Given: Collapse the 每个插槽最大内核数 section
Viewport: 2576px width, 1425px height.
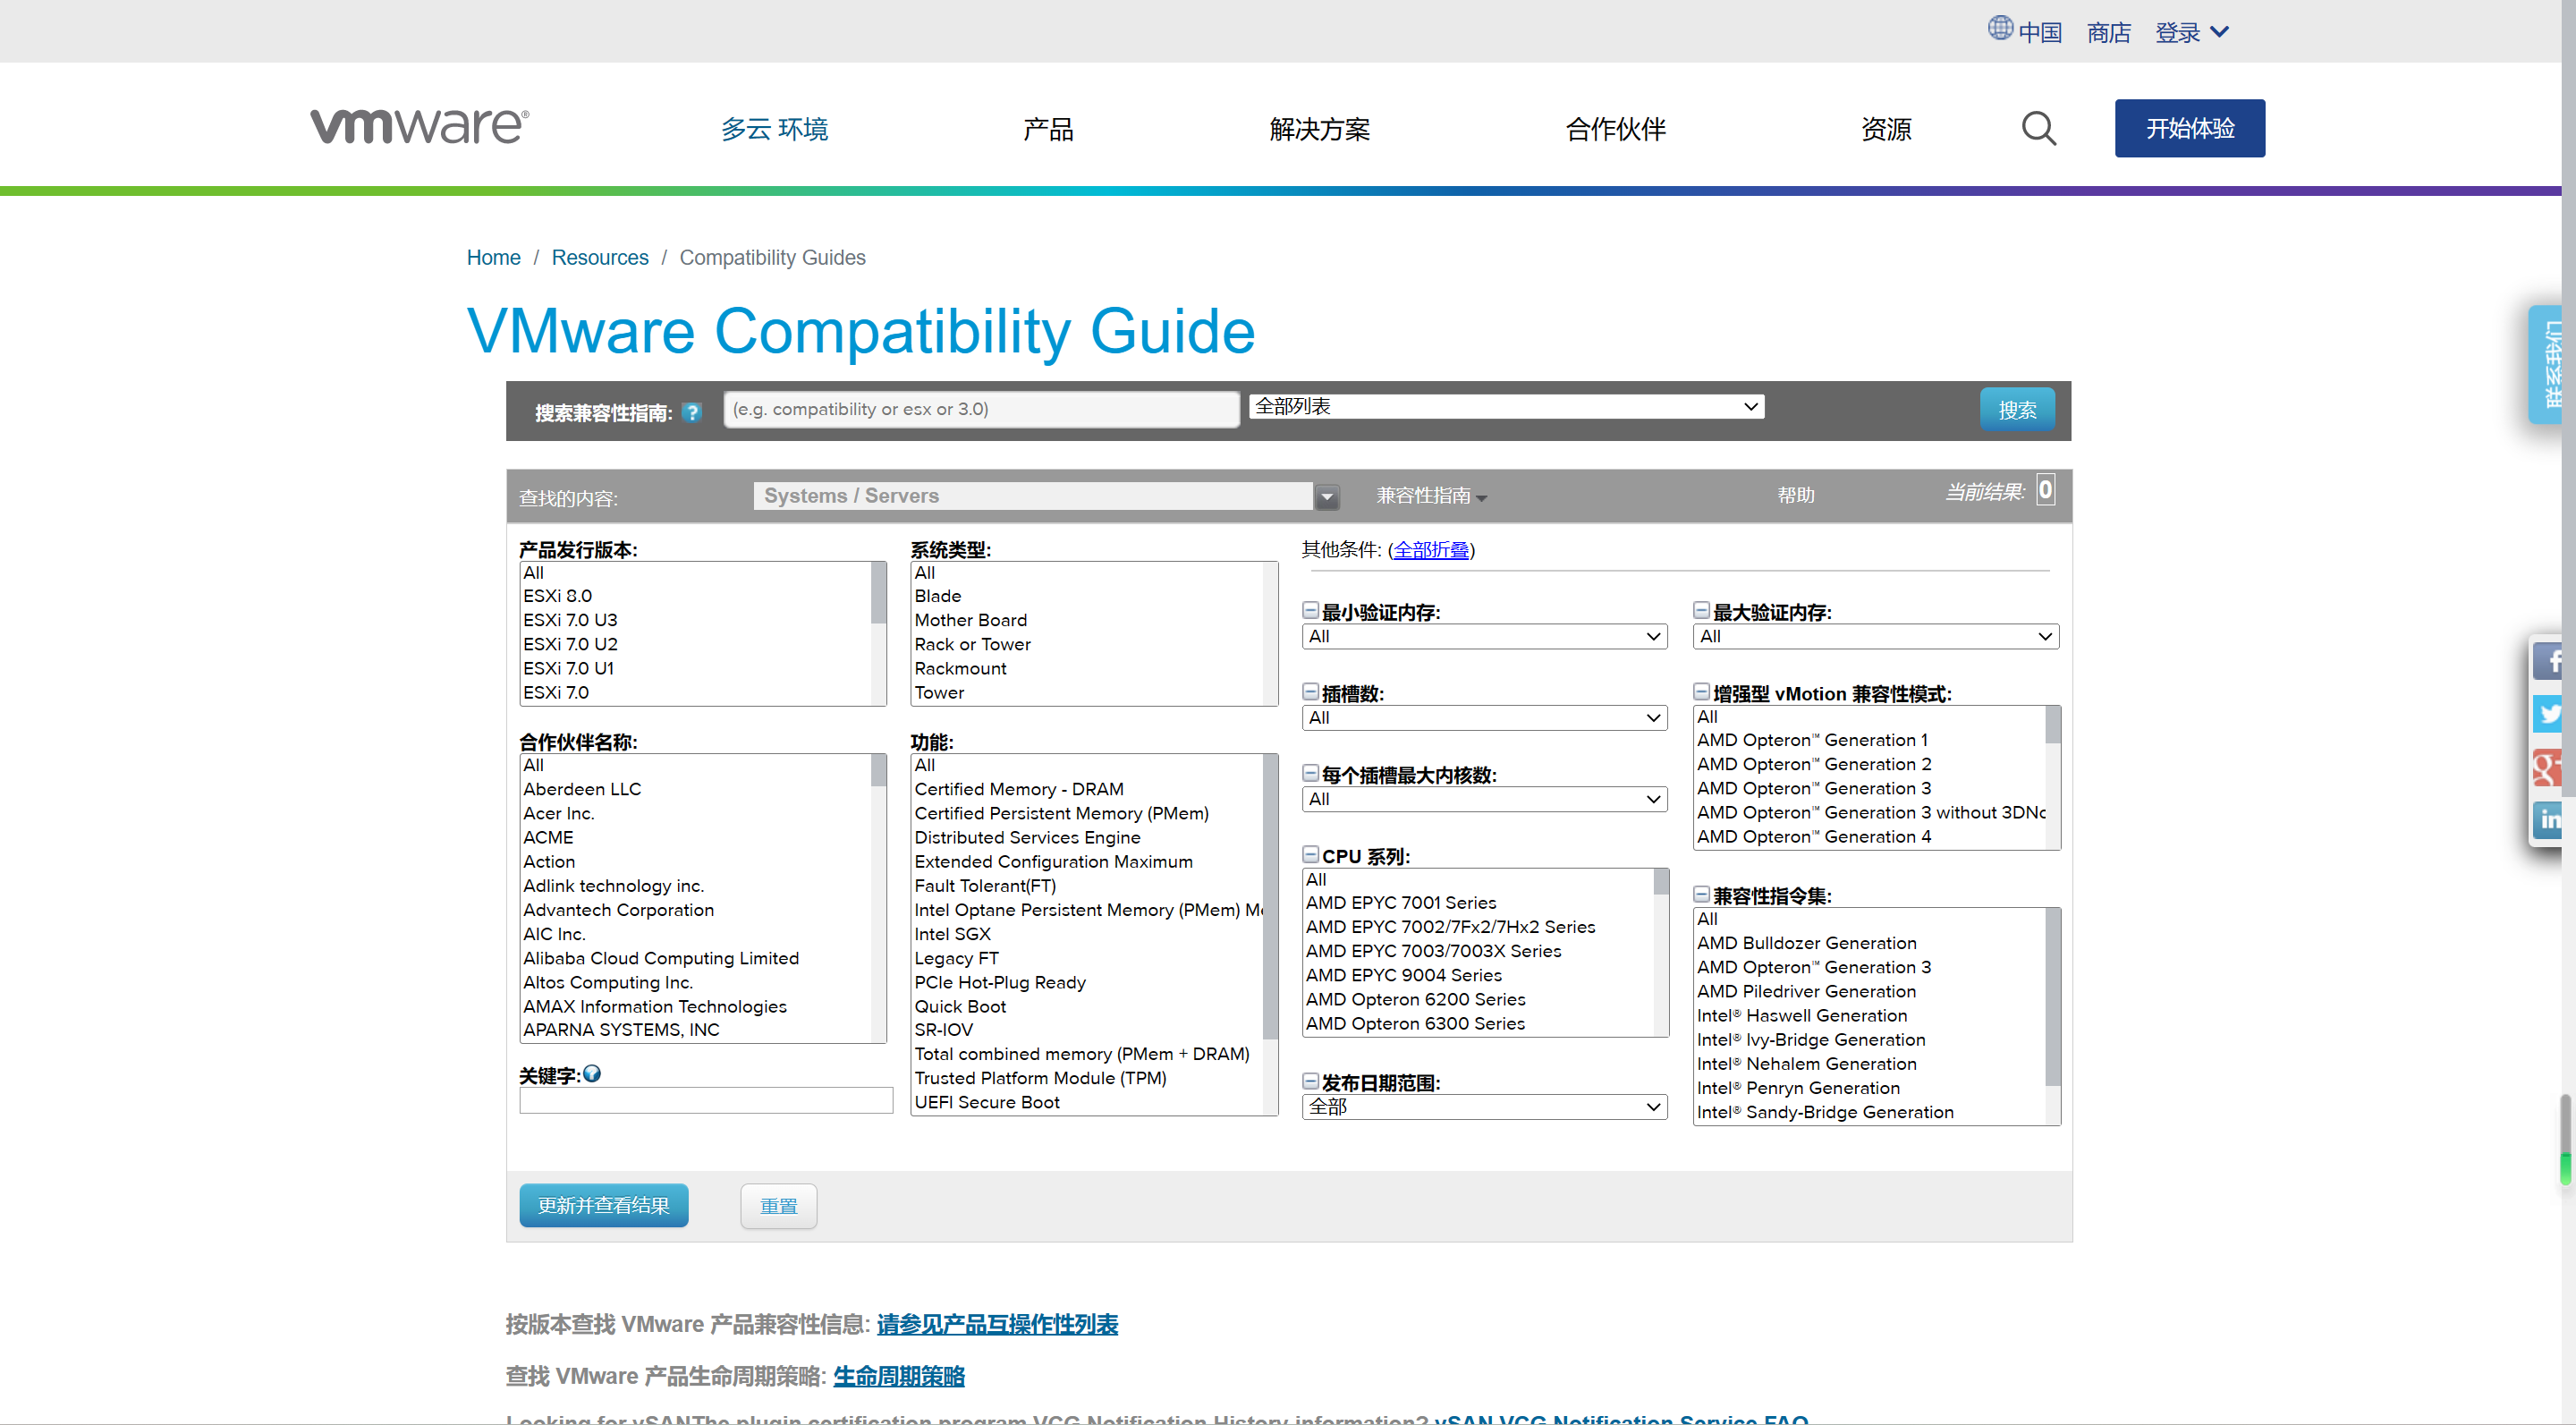Looking at the screenshot, I should coord(1310,773).
